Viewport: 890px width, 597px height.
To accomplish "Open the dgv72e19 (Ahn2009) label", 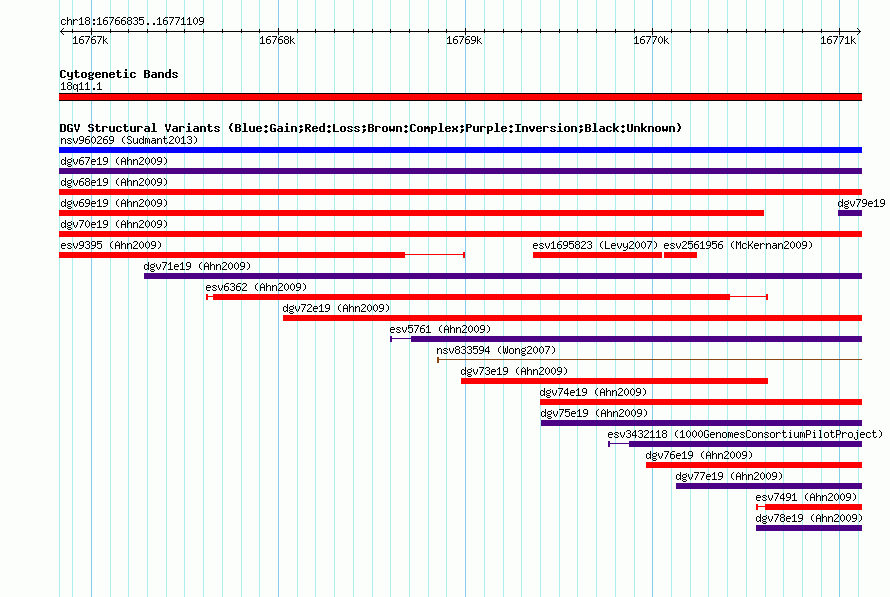I will click(x=336, y=308).
